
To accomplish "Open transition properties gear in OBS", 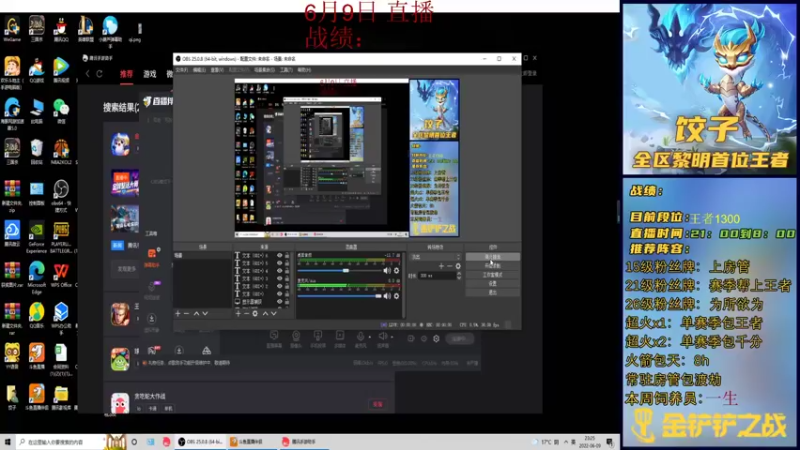I will [x=458, y=266].
